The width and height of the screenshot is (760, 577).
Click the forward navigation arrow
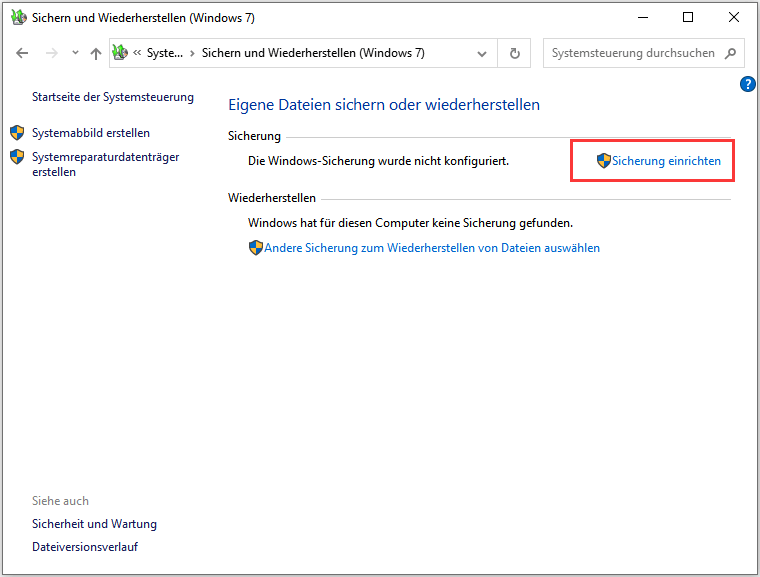[x=51, y=53]
